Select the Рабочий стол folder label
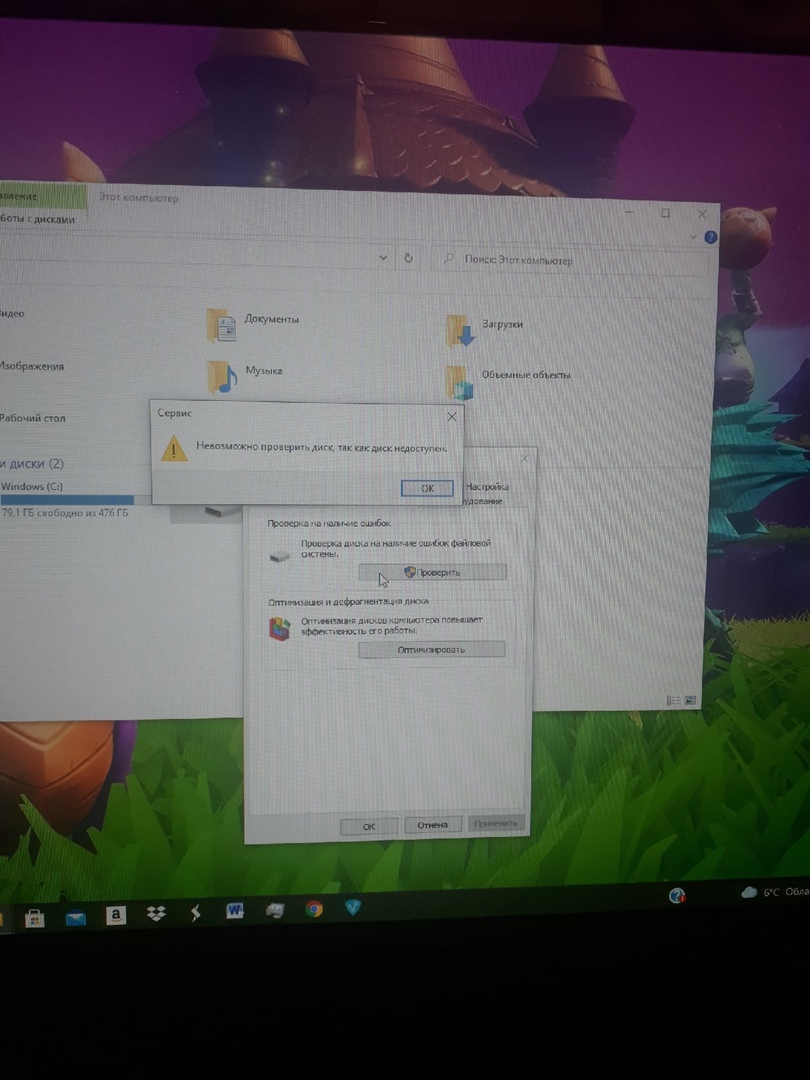 (x=32, y=418)
